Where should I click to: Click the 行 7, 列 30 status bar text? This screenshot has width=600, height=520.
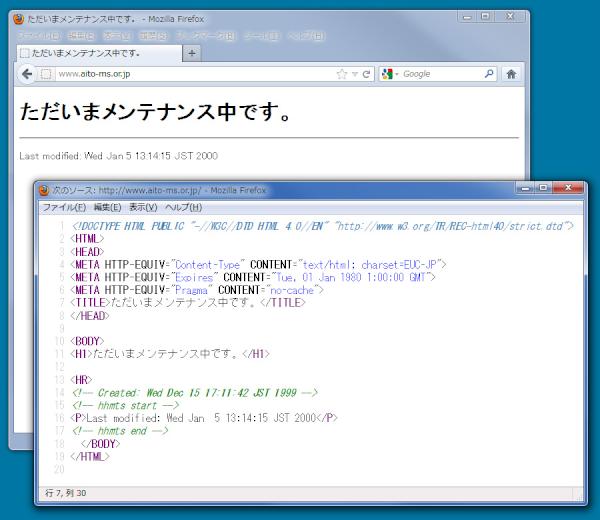click(x=65, y=493)
